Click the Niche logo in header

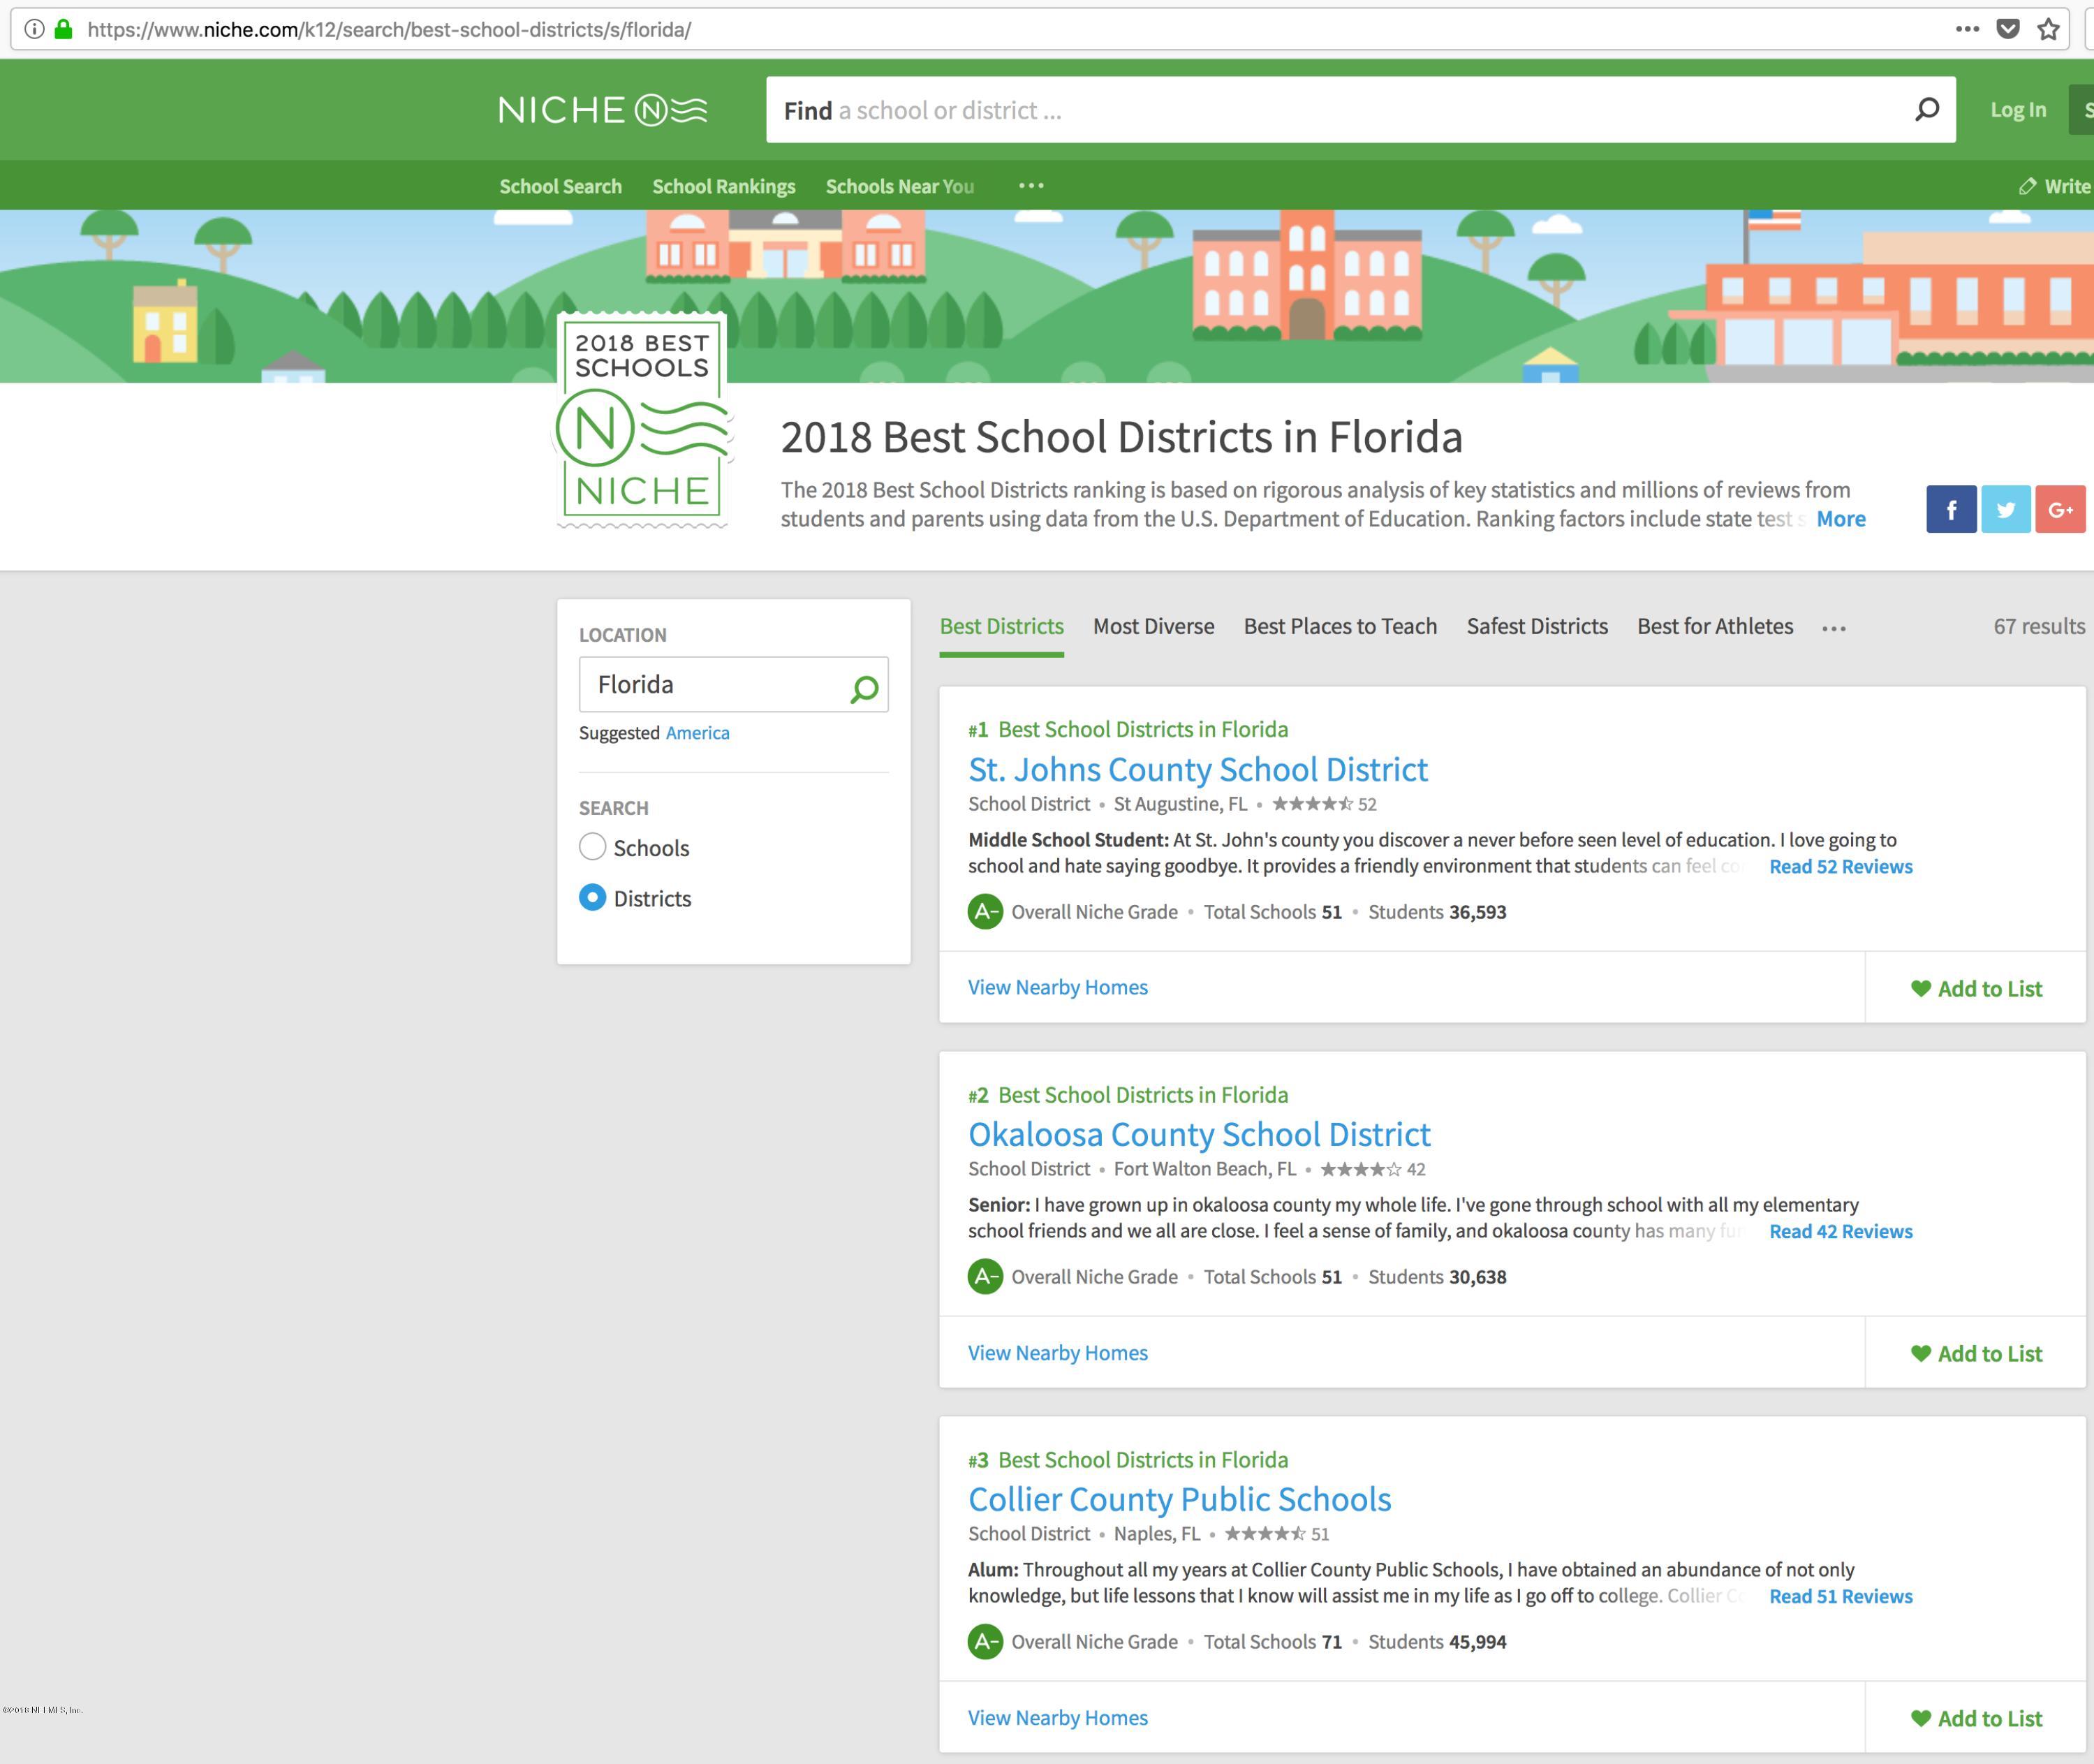[603, 110]
